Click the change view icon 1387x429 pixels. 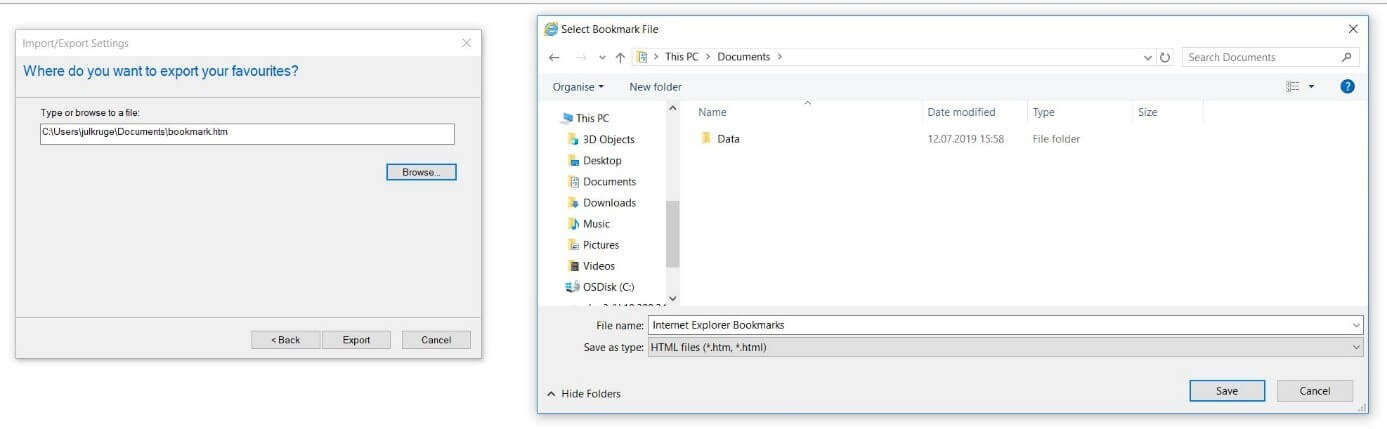pos(1293,87)
